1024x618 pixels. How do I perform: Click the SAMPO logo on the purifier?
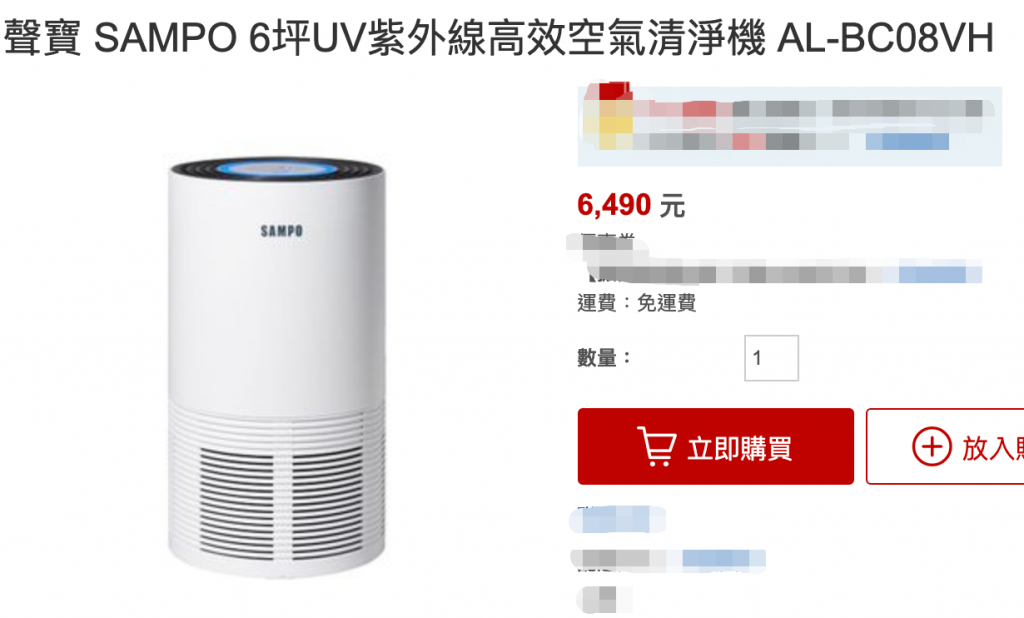click(281, 231)
